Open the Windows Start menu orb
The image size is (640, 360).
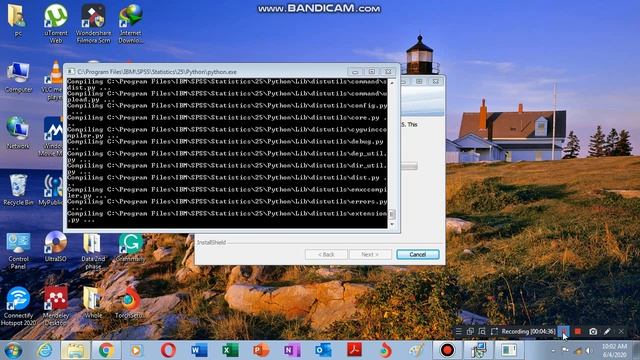point(13,350)
